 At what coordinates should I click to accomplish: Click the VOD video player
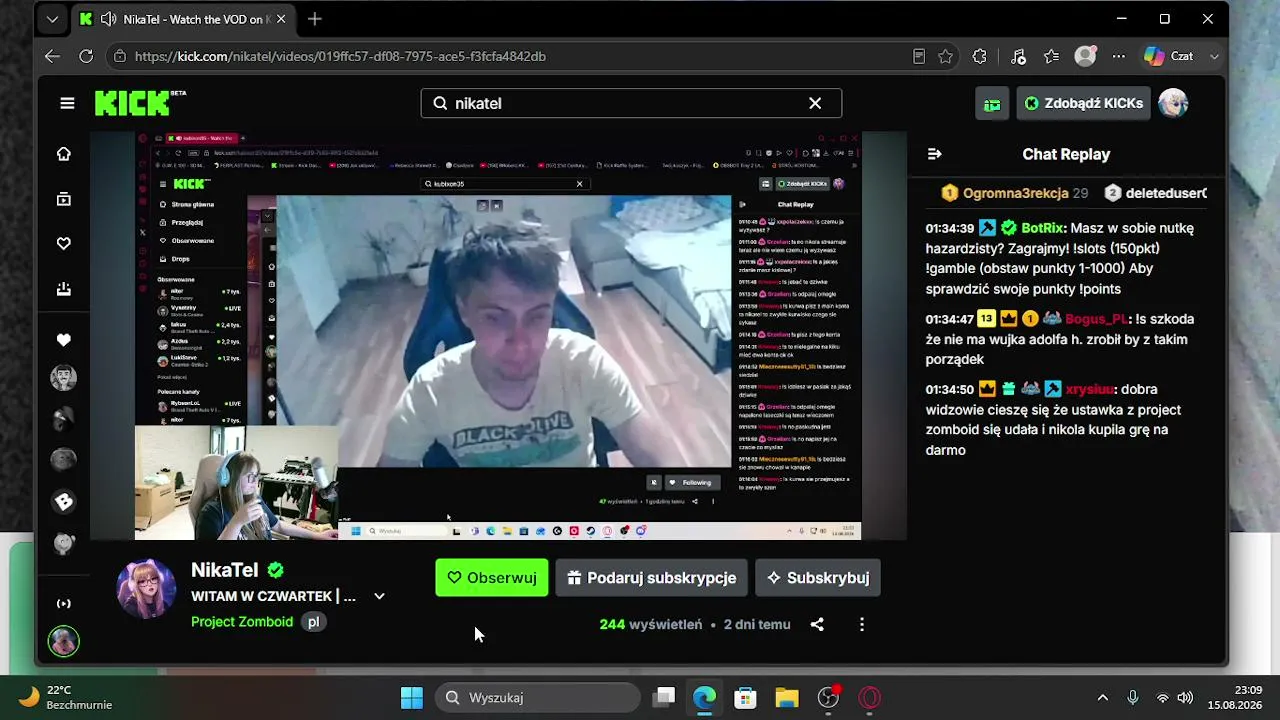[498, 335]
